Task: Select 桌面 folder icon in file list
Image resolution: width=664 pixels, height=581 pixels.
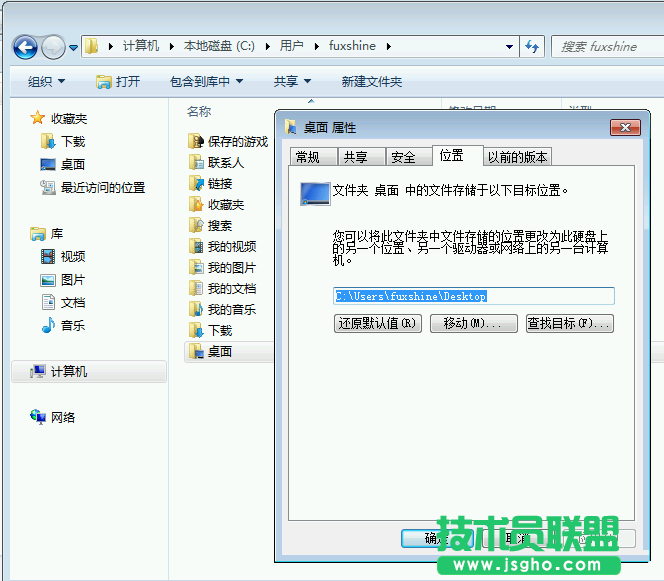Action: [195, 351]
